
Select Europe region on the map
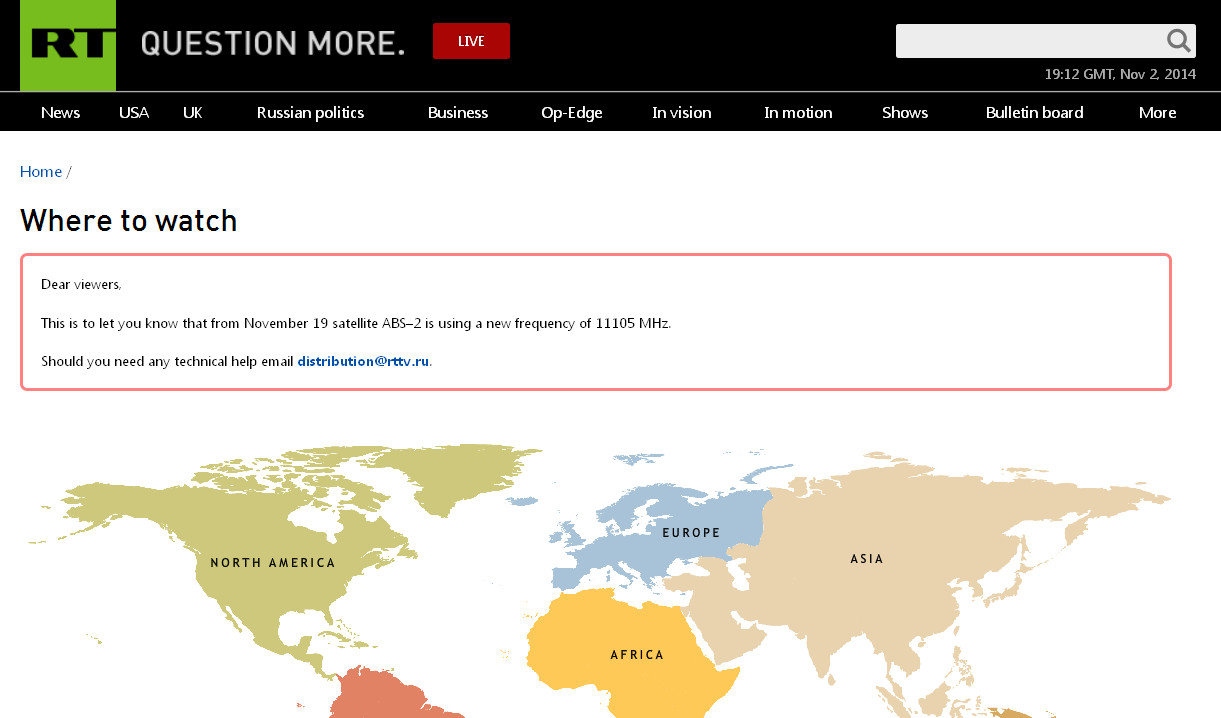click(x=691, y=533)
